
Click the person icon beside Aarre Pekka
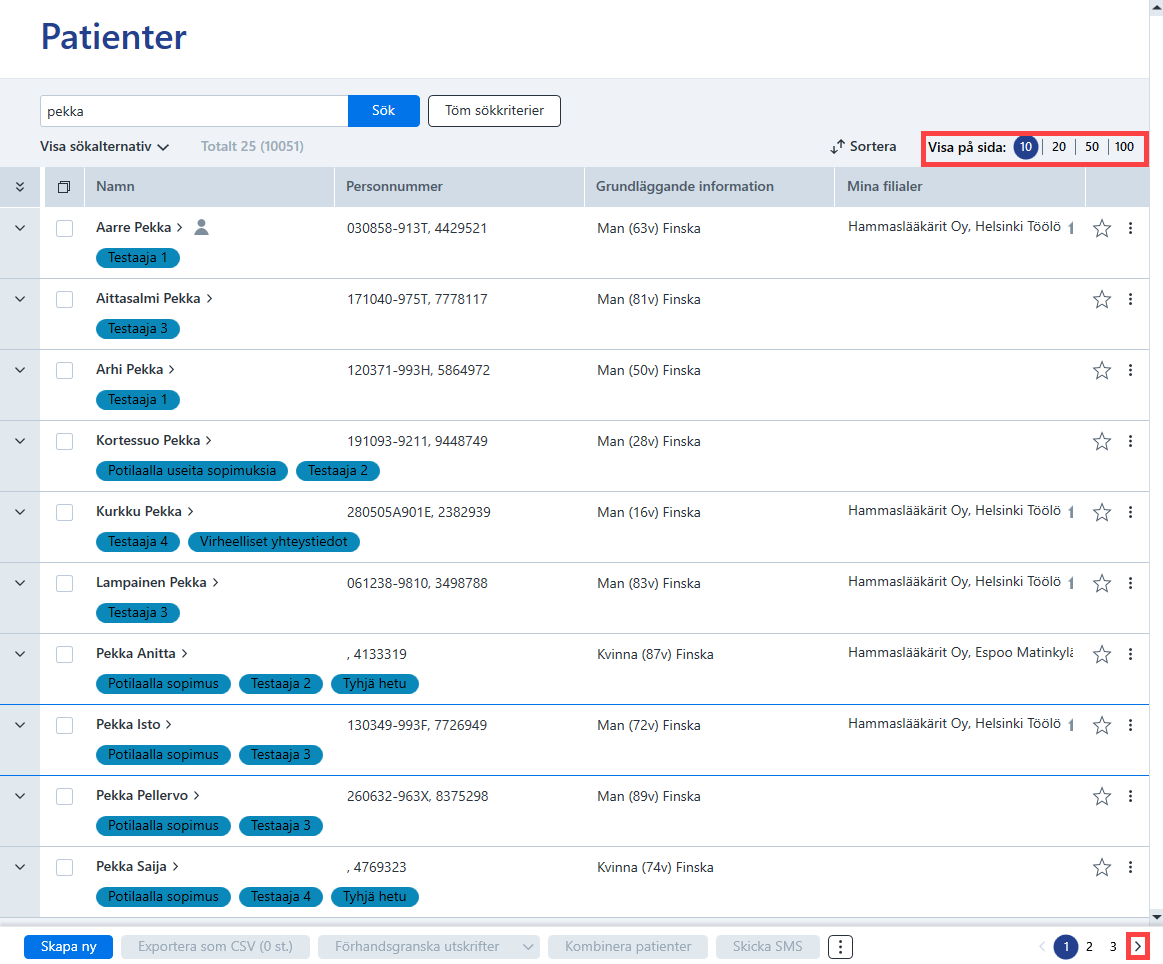201,228
